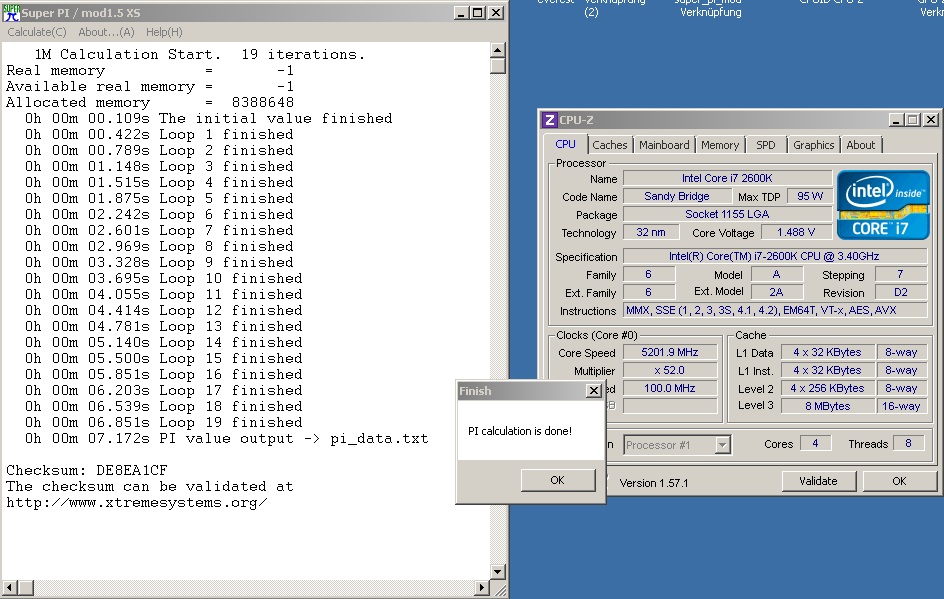Image resolution: width=944 pixels, height=599 pixels.
Task: Click the Package value 'Socket 1155 LGA'
Action: tap(727, 214)
